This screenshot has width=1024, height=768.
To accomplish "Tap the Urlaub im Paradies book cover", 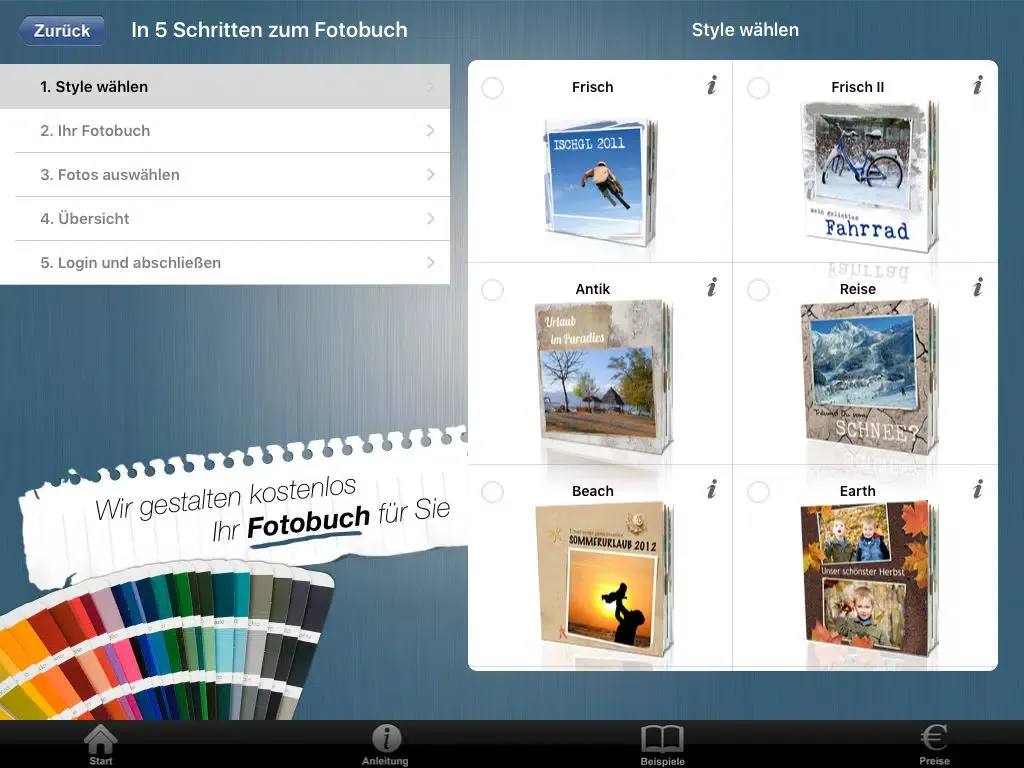I will tap(603, 377).
